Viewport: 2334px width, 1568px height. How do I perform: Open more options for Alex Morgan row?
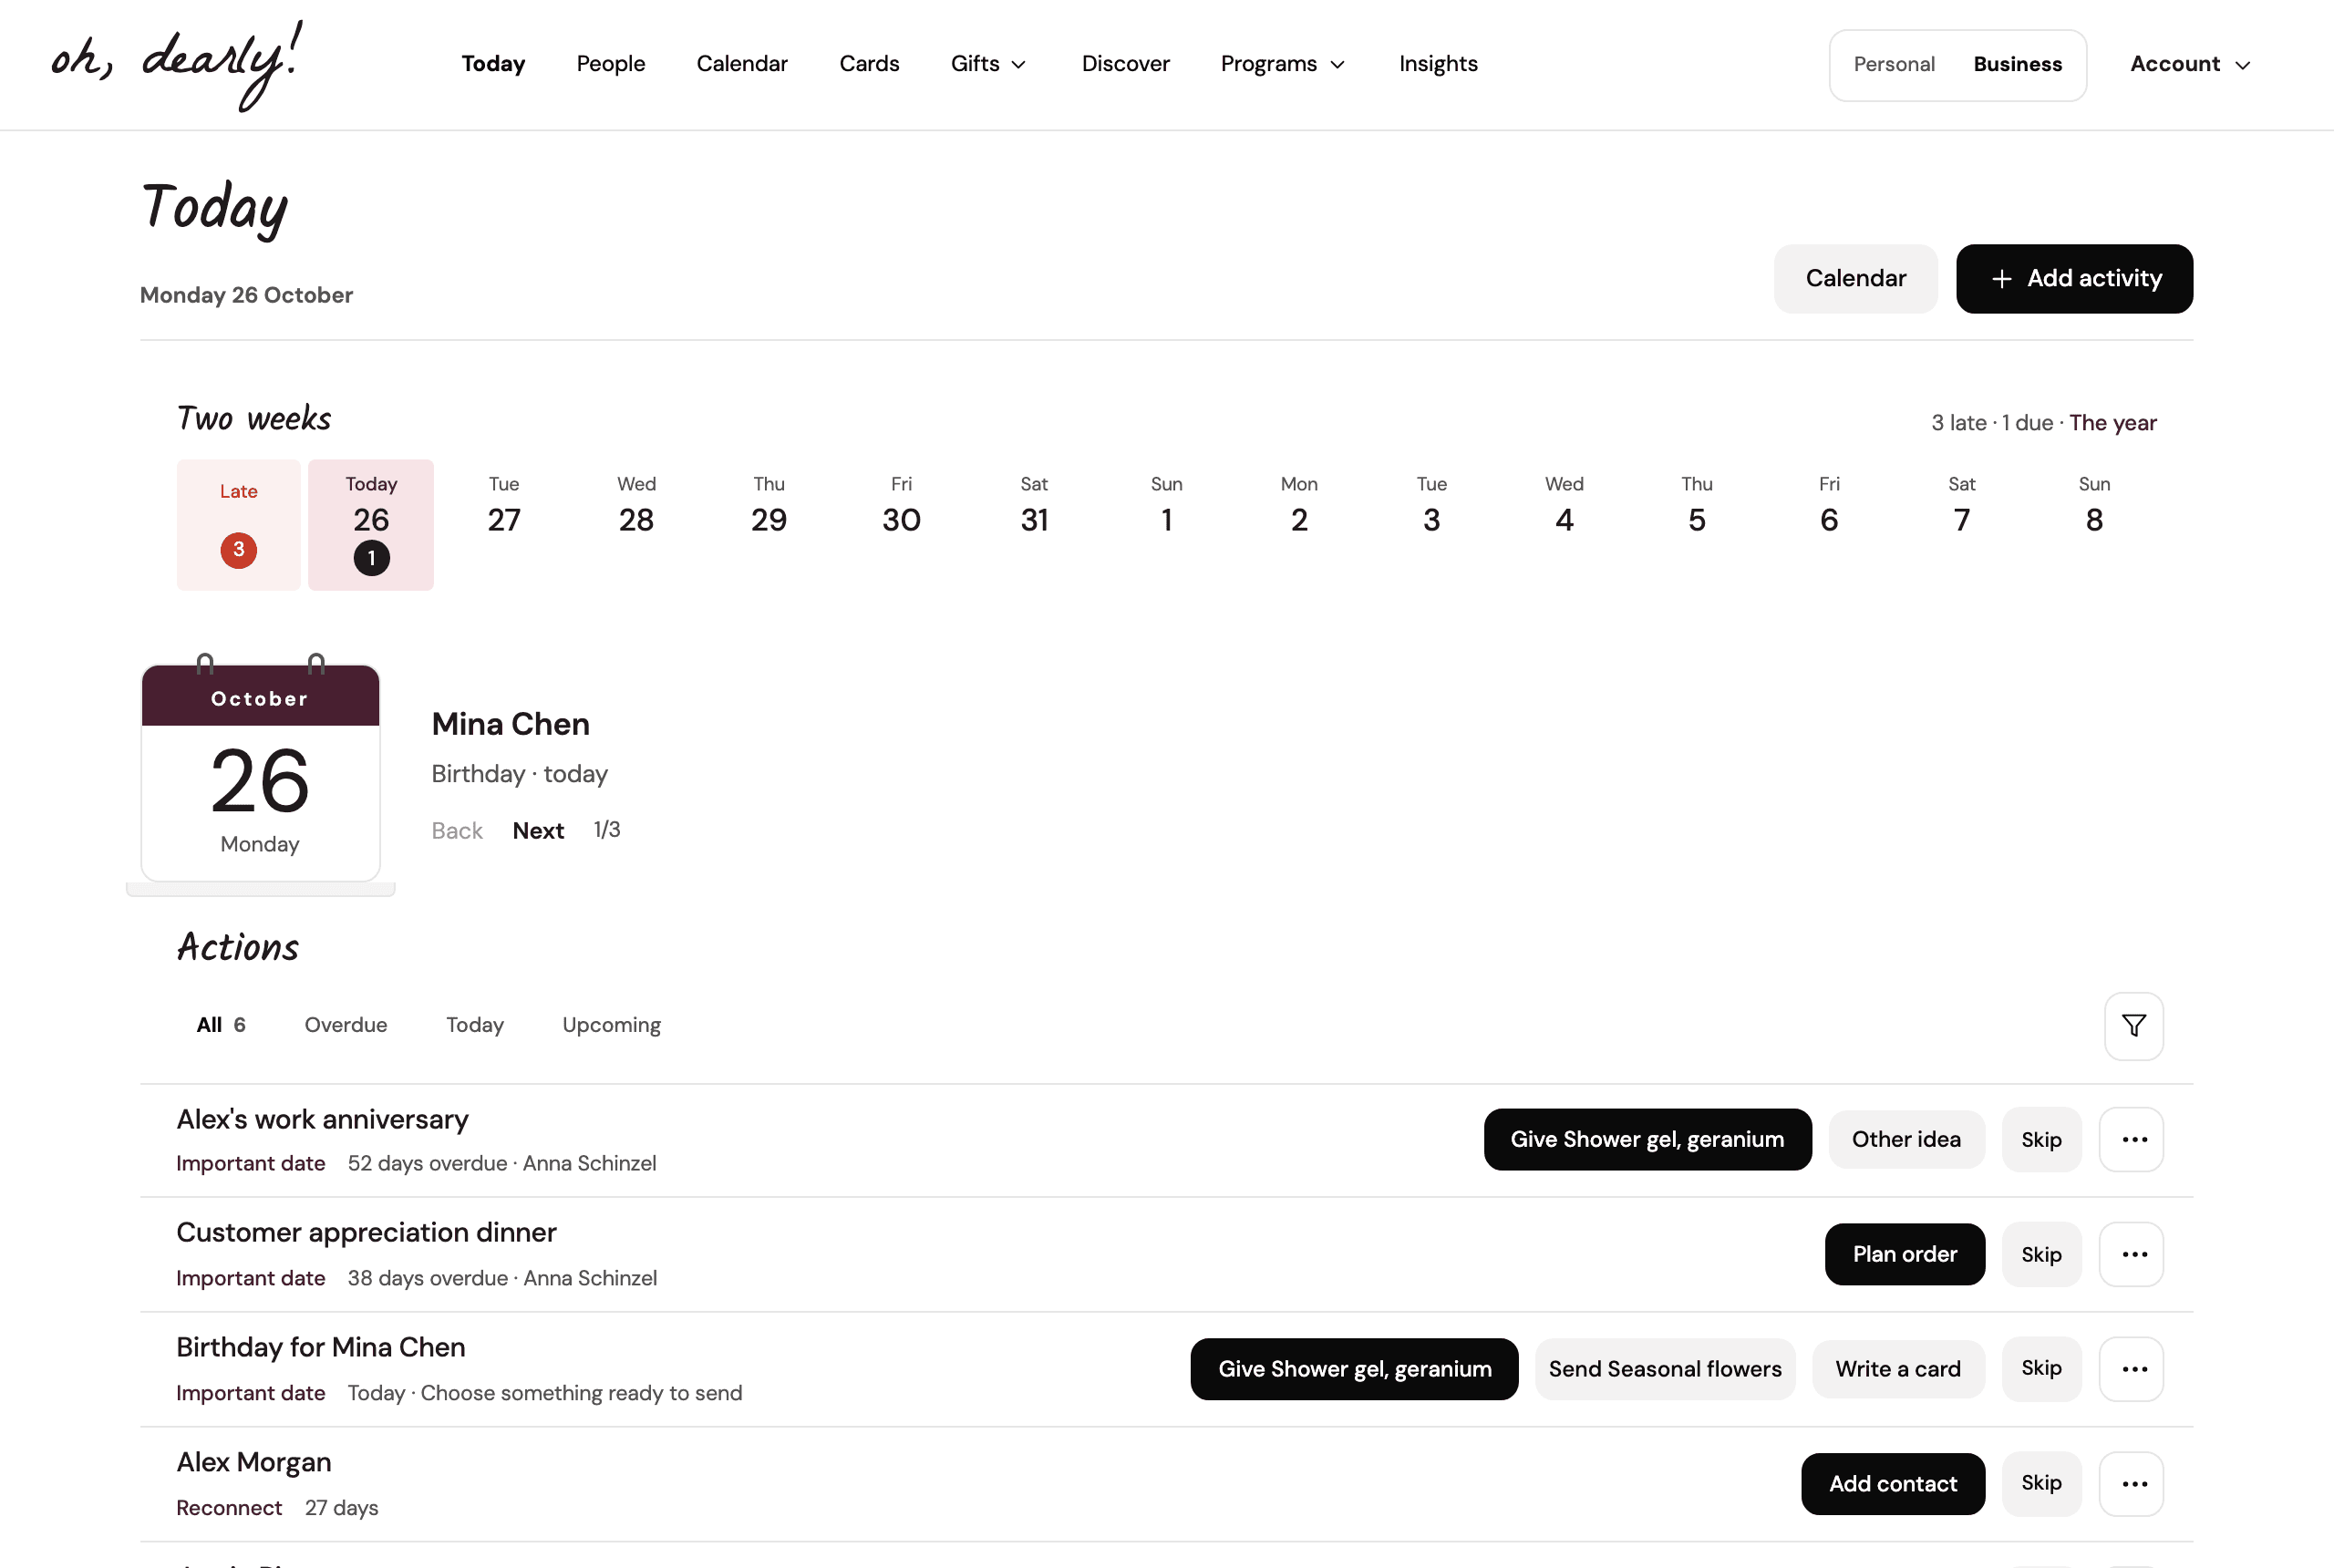(2131, 1483)
